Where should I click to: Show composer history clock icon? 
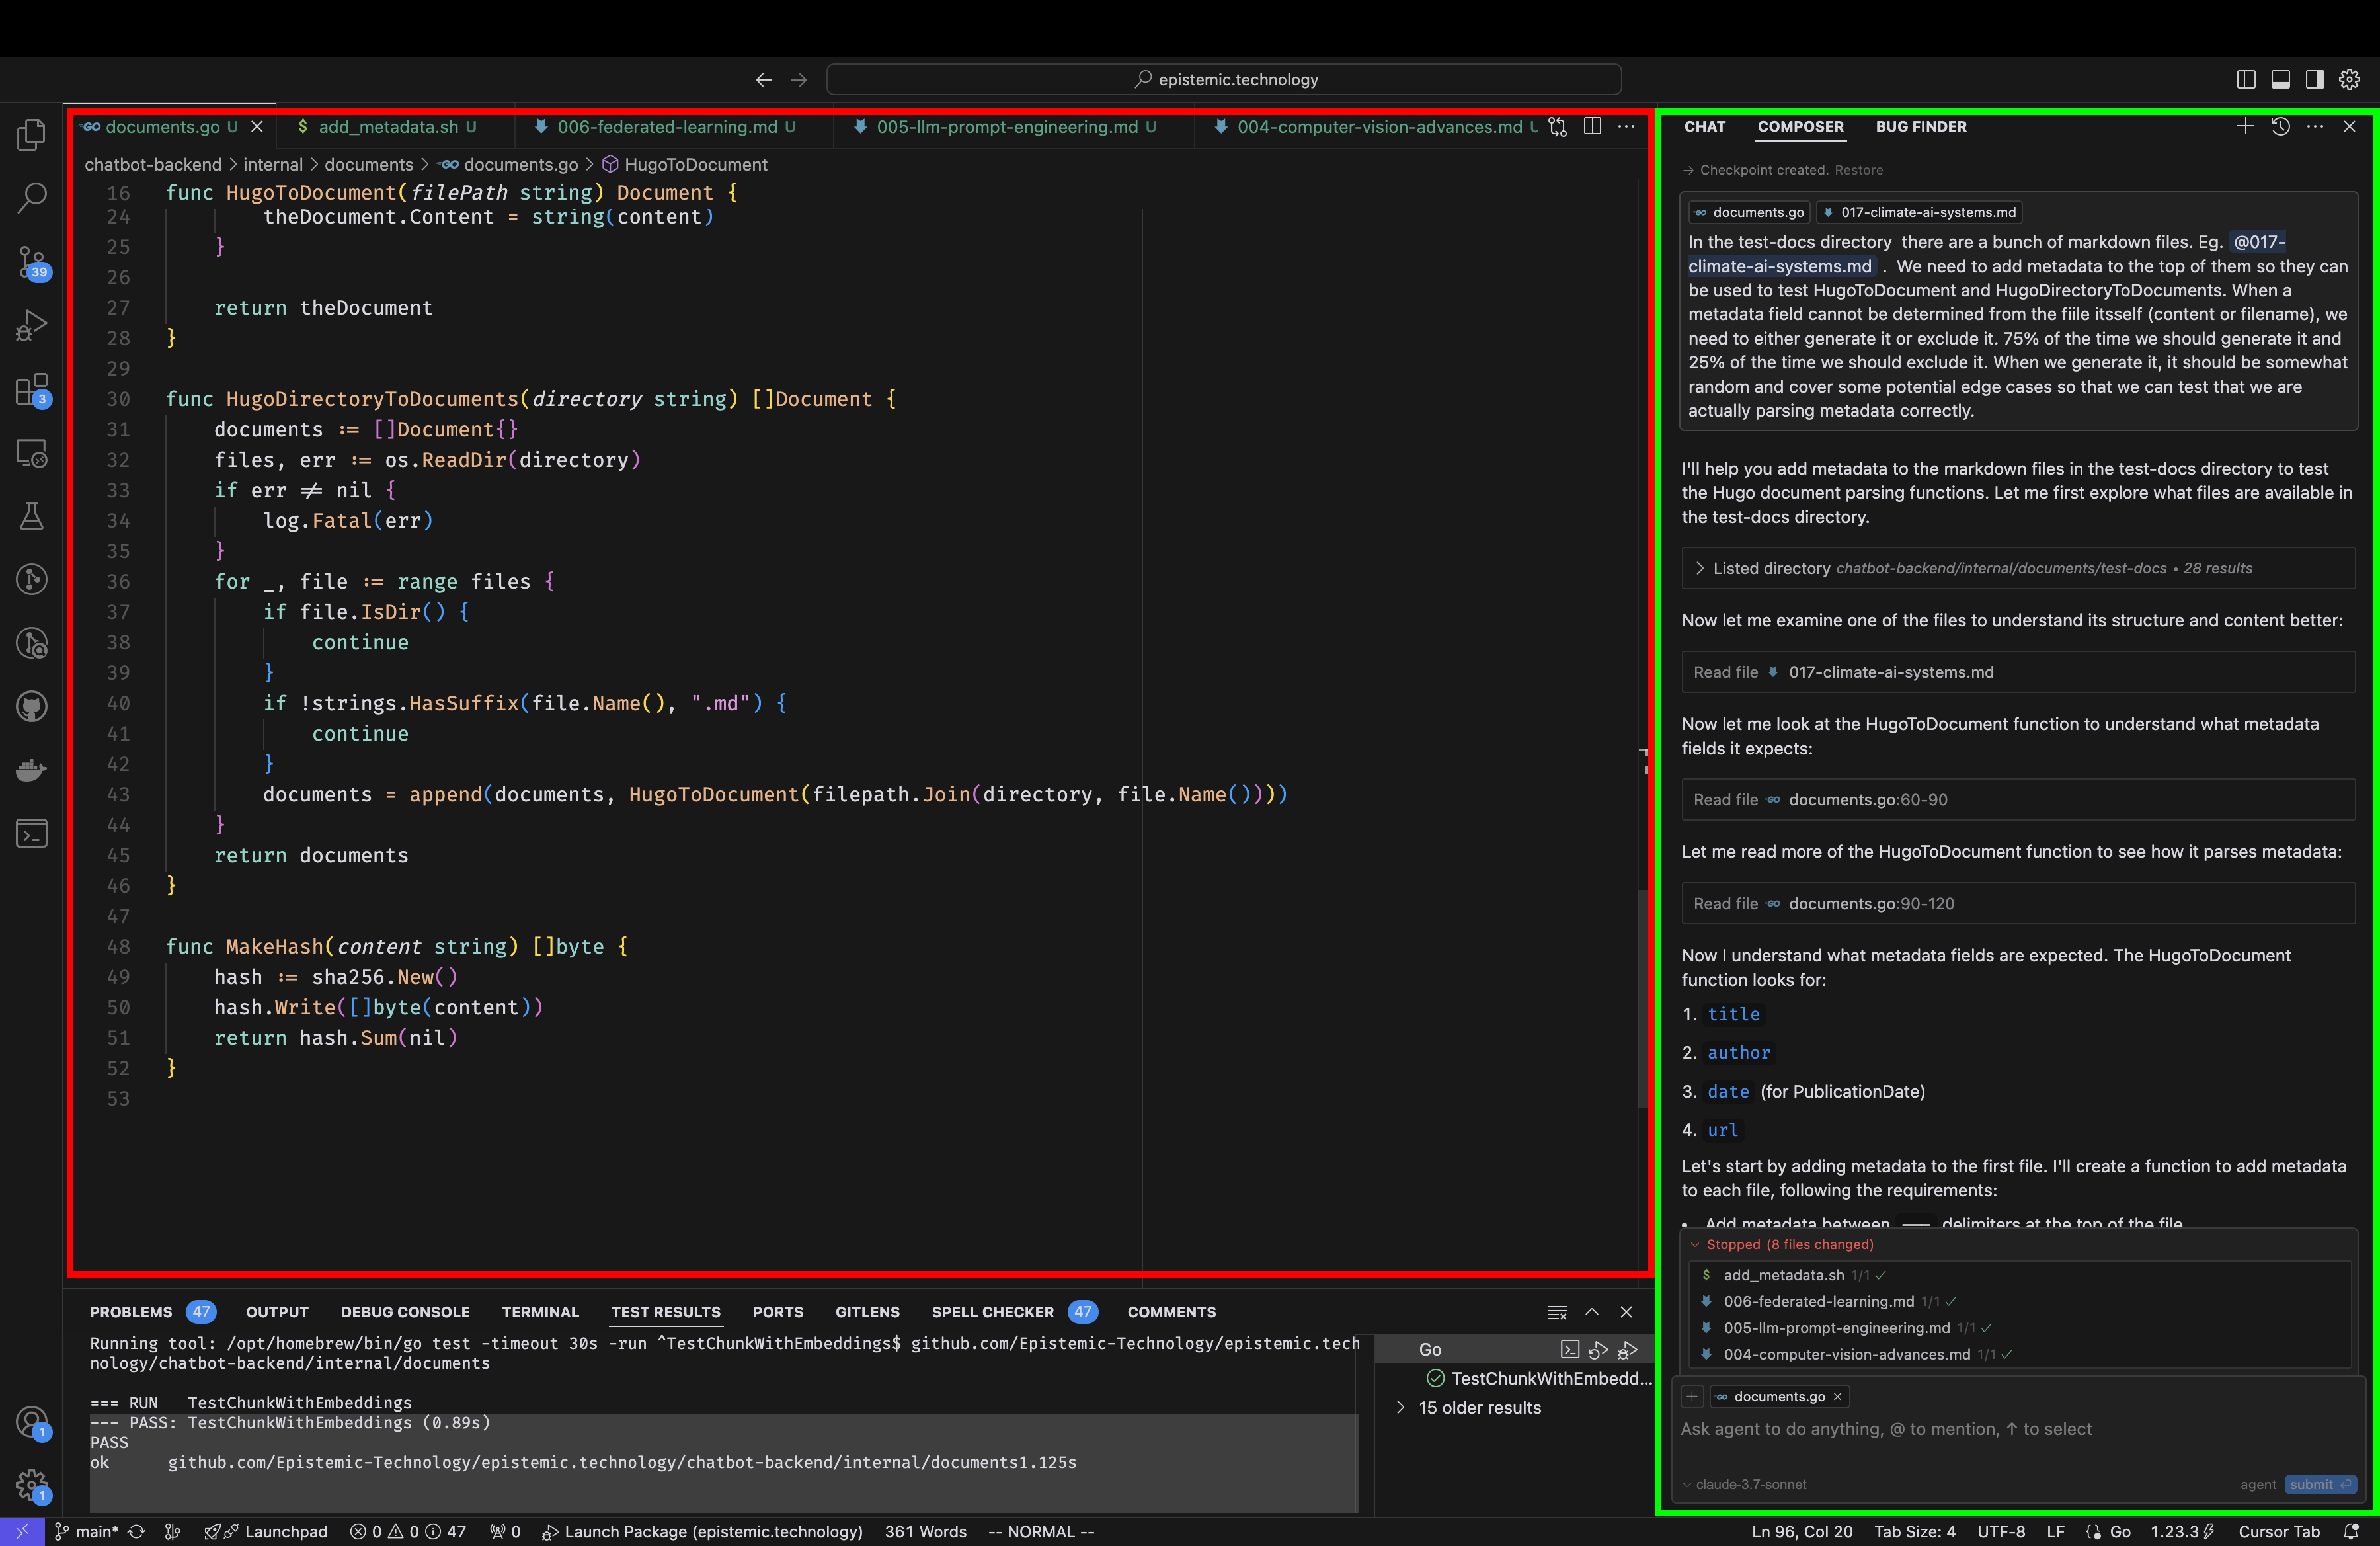tap(2280, 126)
